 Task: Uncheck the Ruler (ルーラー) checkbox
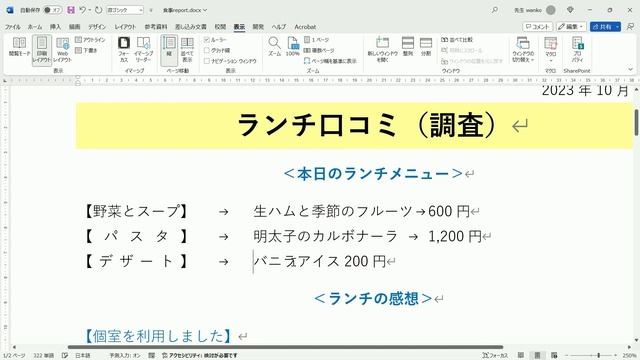[207, 40]
